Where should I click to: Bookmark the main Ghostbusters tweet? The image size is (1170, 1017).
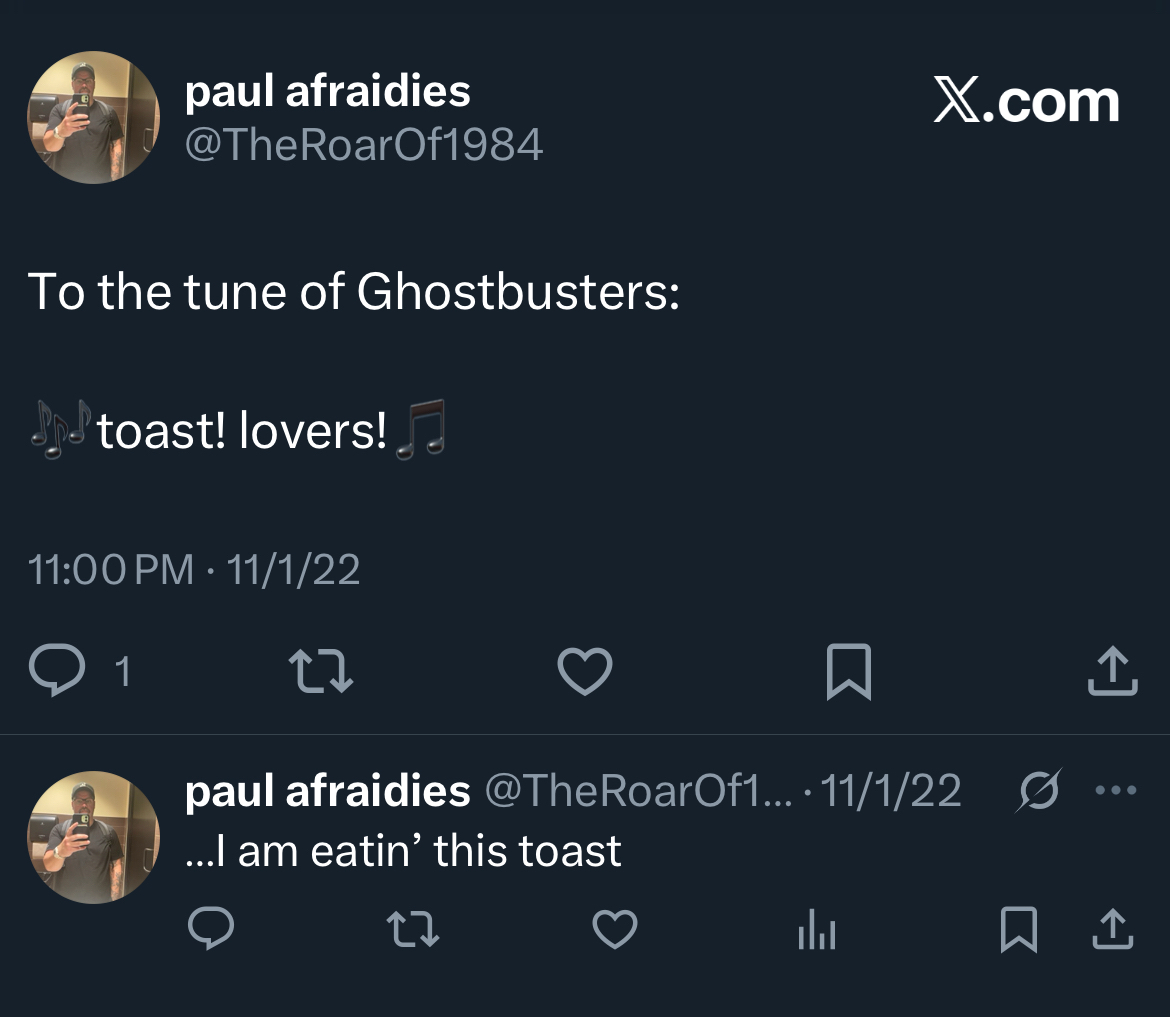849,671
